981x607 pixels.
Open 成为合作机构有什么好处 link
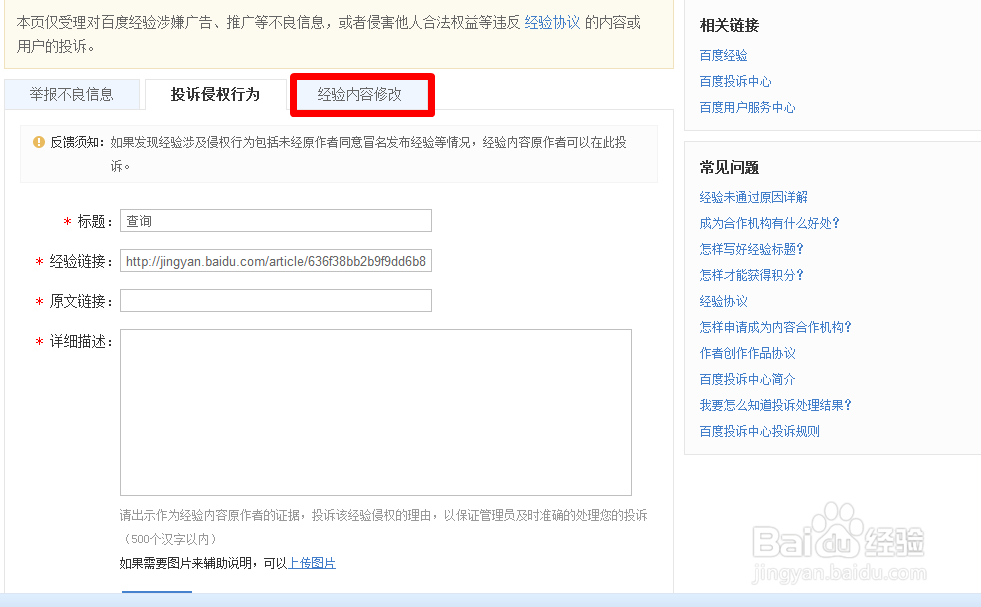click(x=771, y=223)
